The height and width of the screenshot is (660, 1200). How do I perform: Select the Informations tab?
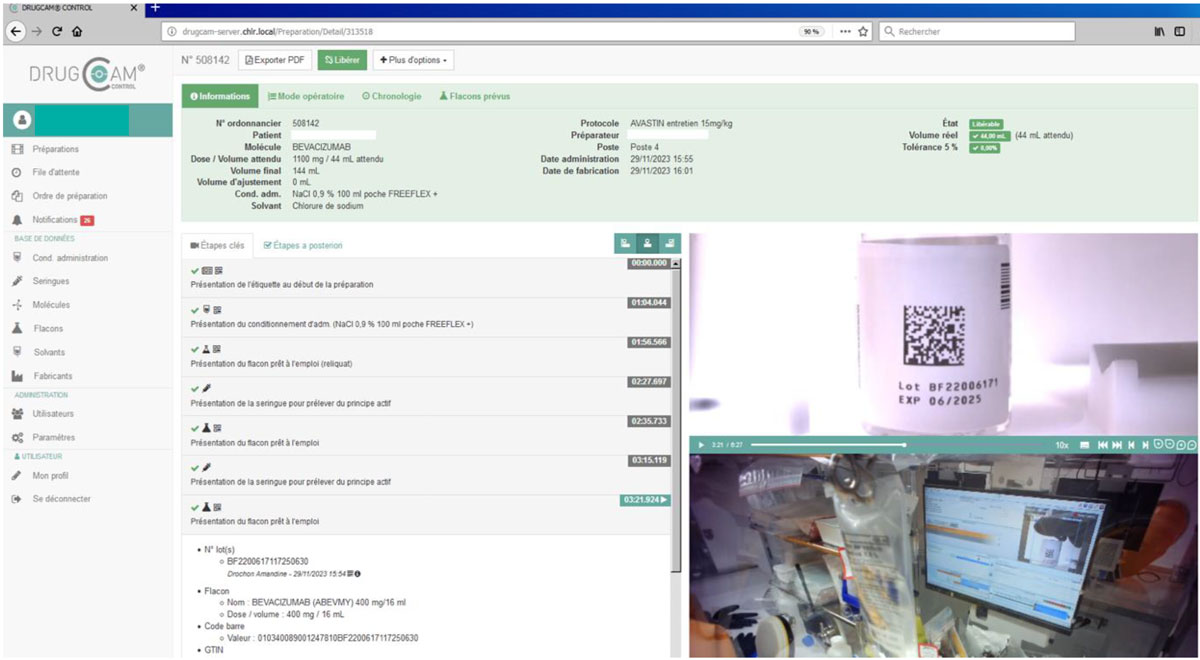point(220,97)
